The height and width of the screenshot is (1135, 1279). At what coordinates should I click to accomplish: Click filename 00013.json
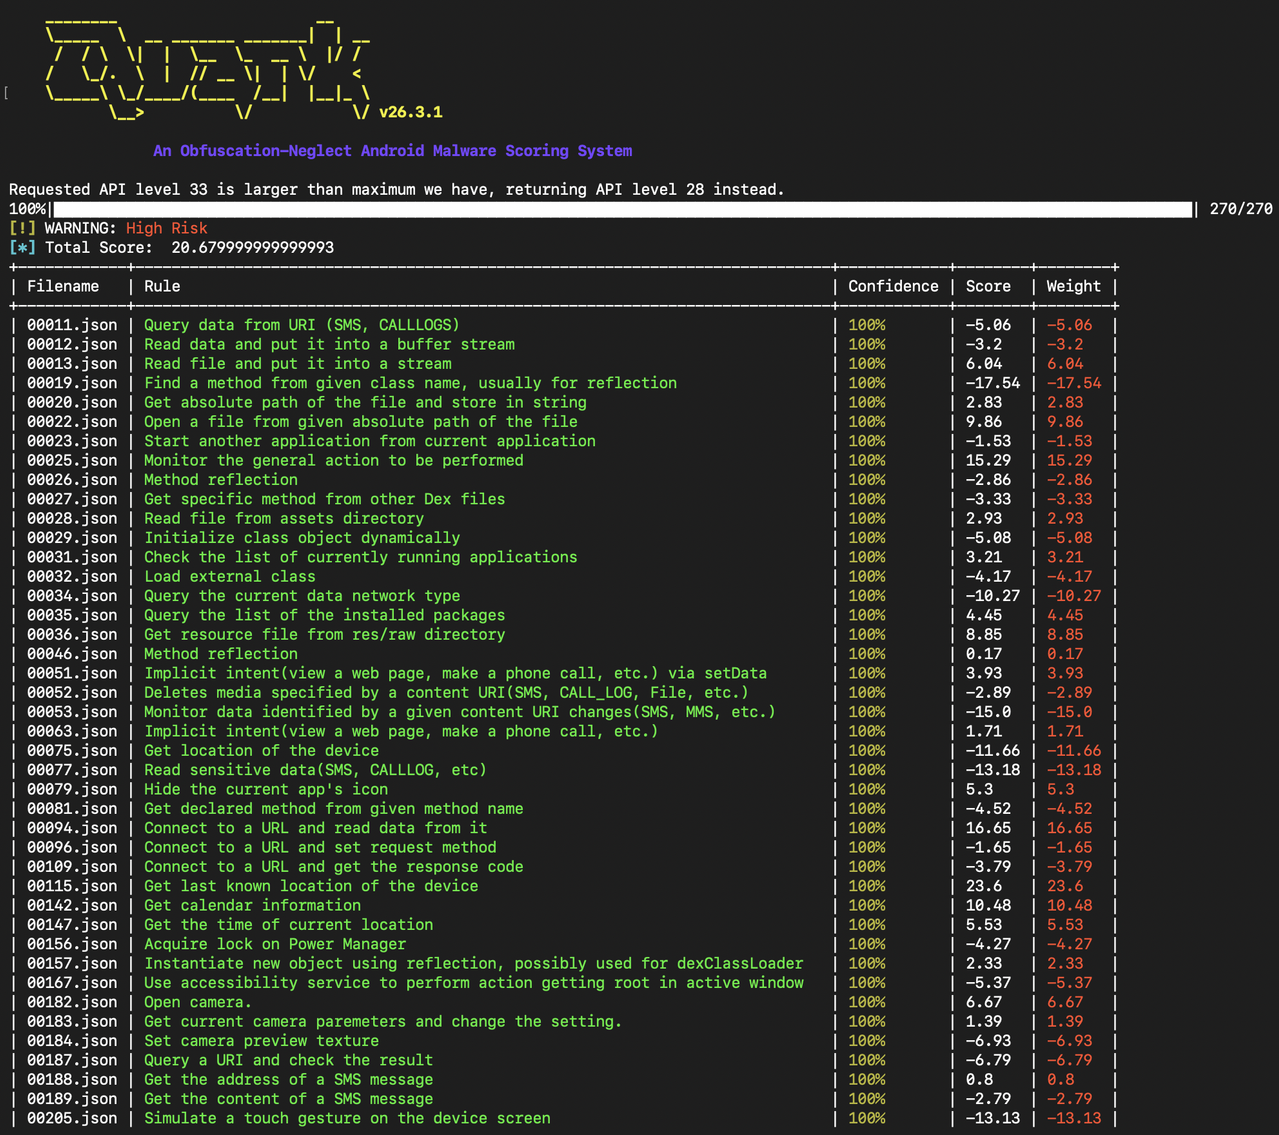[x=72, y=364]
